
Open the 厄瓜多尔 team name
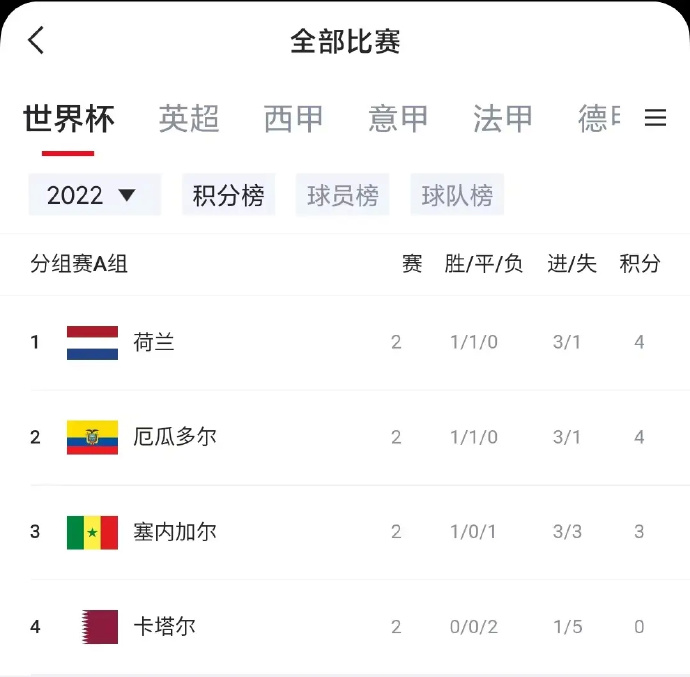tap(175, 437)
